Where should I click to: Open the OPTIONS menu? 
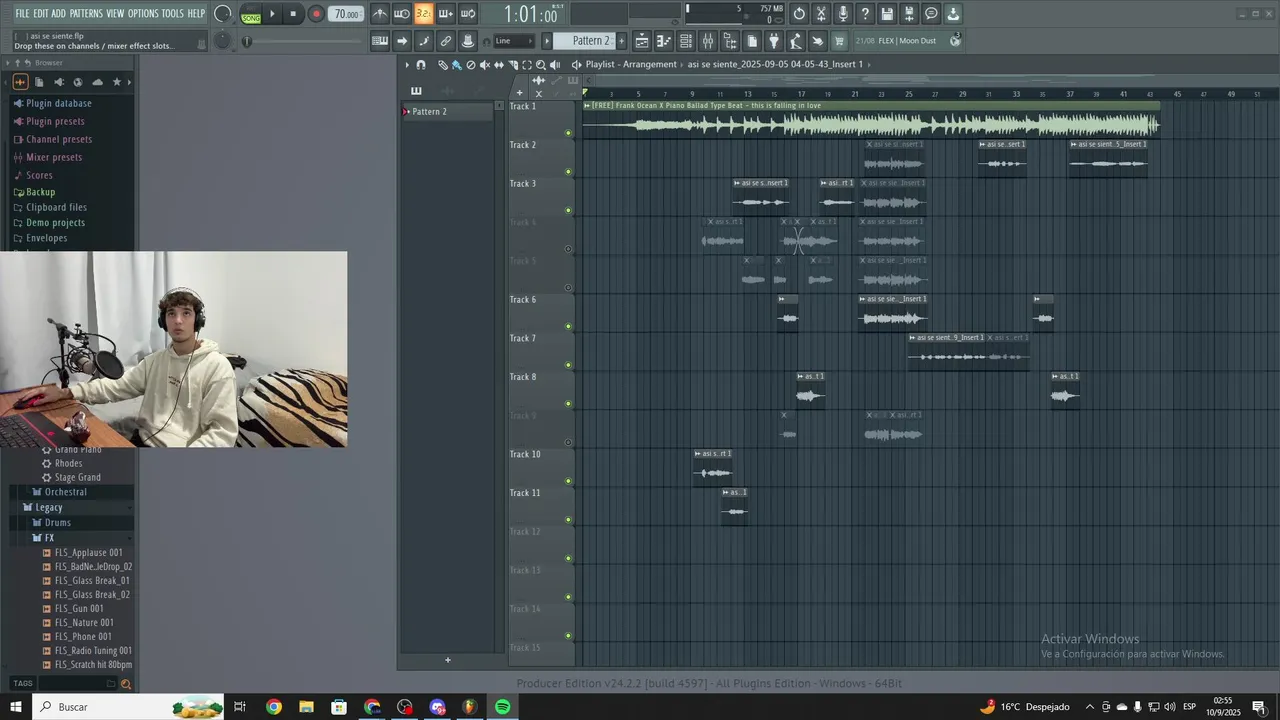pos(143,14)
